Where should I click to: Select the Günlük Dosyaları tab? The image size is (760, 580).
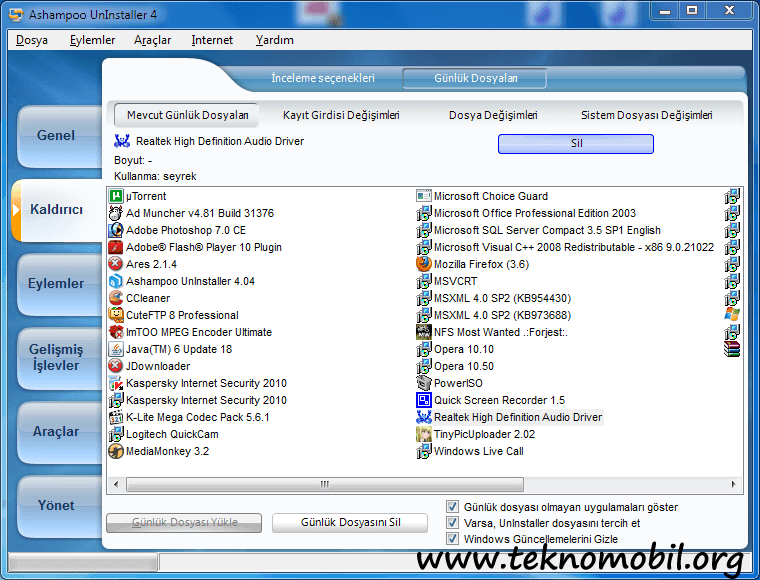tap(475, 78)
